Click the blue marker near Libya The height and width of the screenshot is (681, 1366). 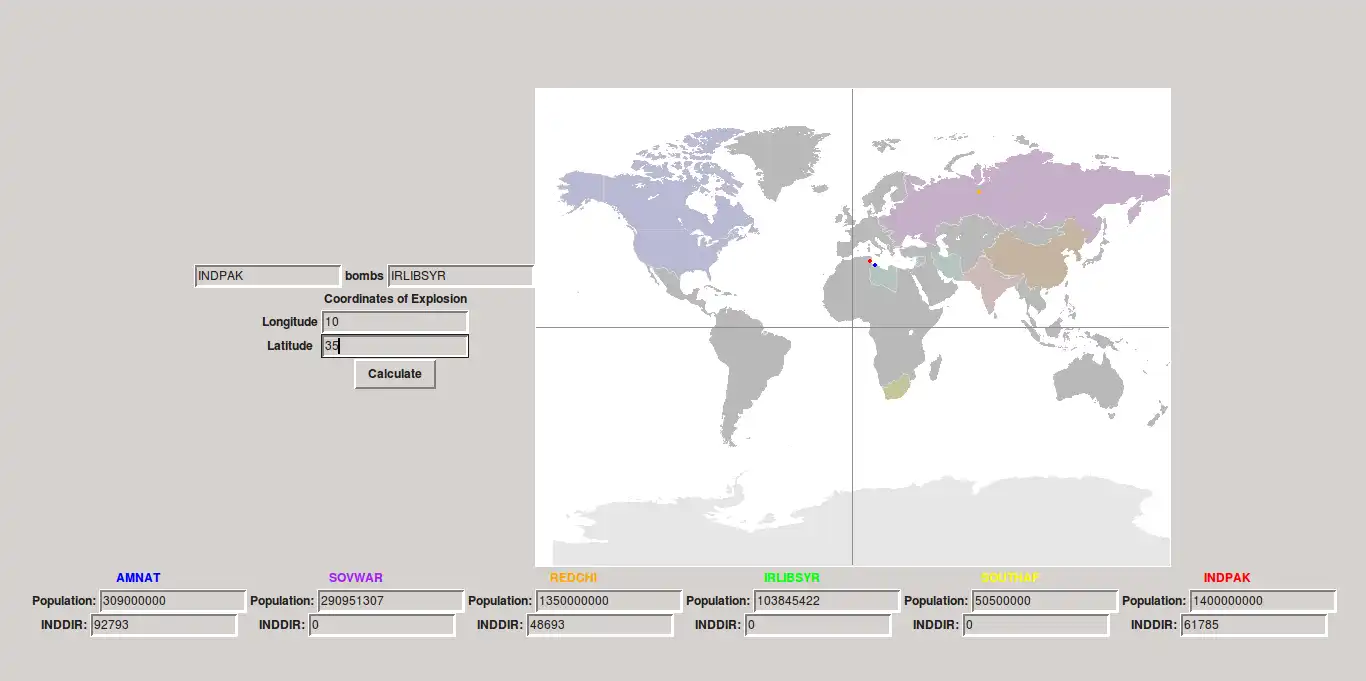(x=875, y=266)
